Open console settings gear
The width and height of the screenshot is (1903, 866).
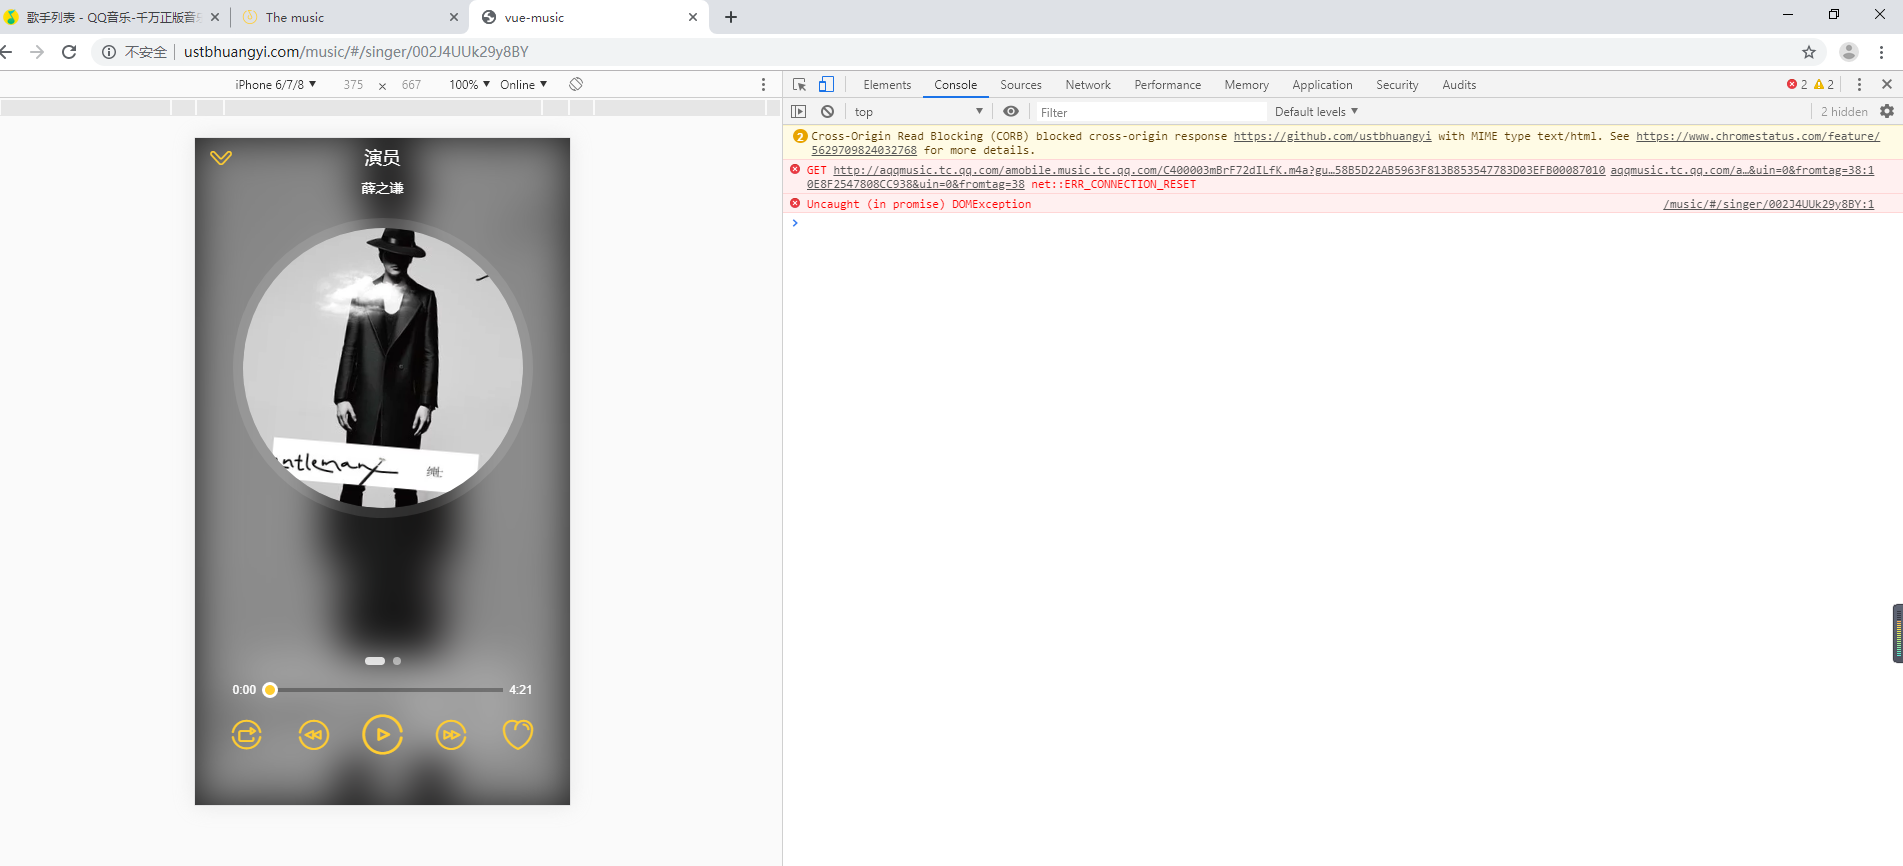1887,112
